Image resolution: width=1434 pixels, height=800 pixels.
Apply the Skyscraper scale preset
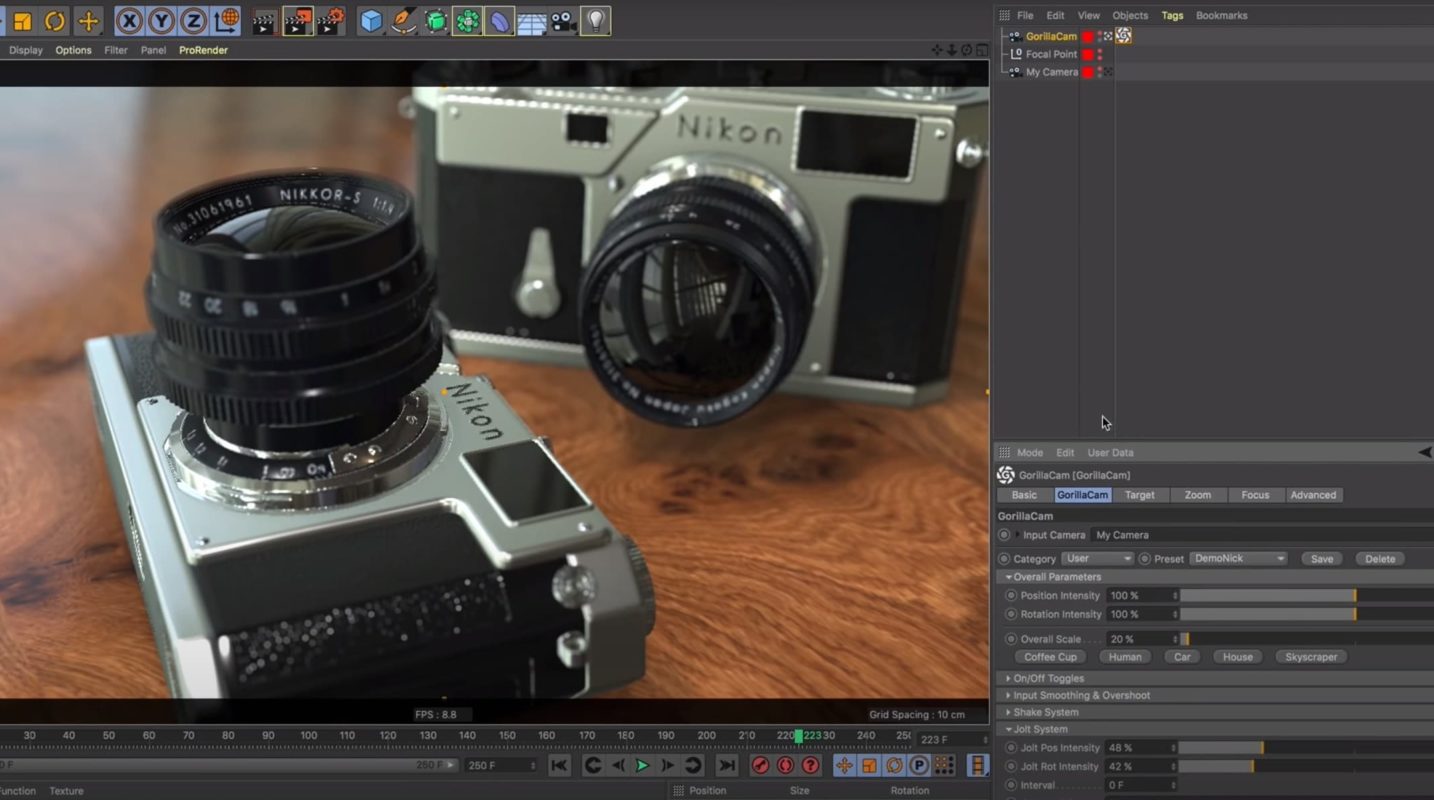point(1311,657)
